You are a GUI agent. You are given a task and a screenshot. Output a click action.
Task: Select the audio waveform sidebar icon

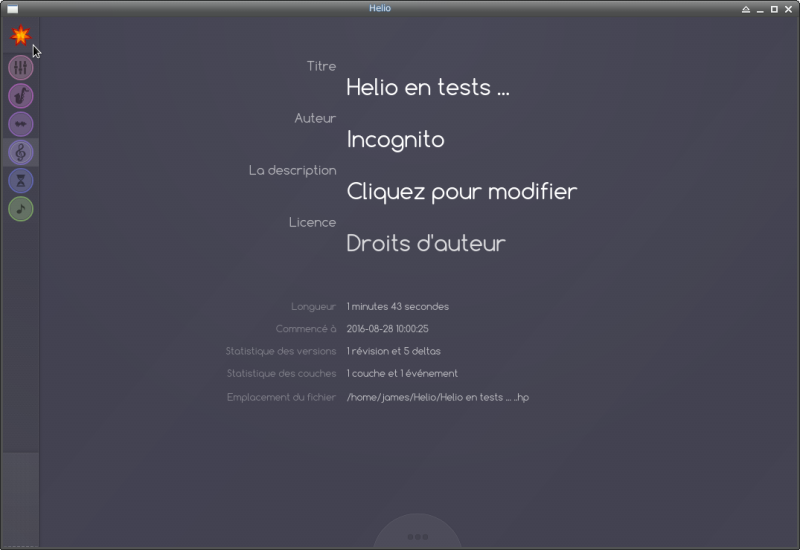coord(21,124)
